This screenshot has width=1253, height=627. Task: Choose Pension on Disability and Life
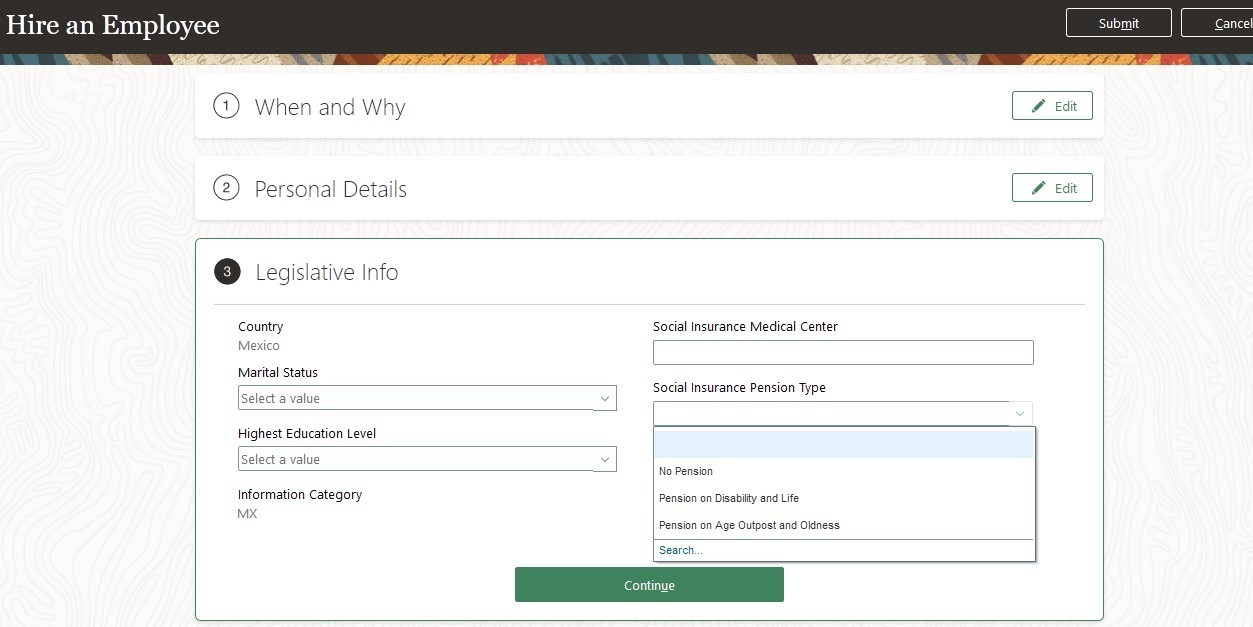tap(729, 498)
